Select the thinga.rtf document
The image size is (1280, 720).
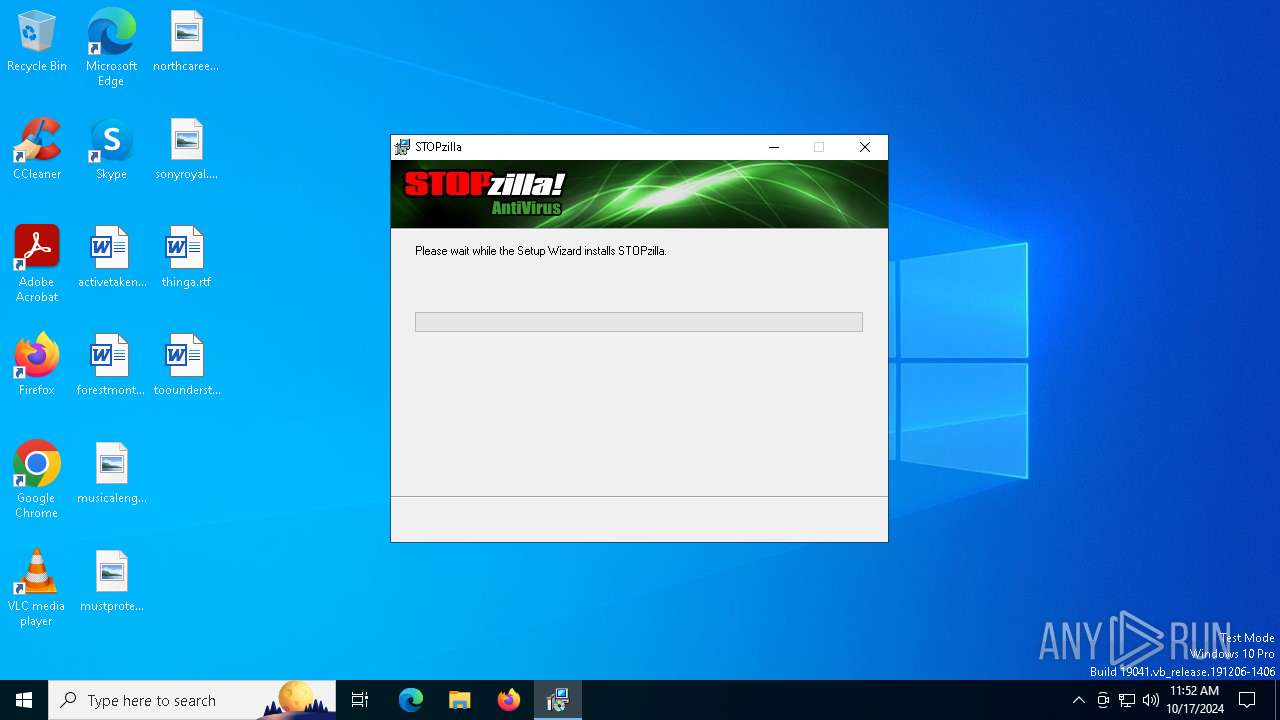click(186, 258)
